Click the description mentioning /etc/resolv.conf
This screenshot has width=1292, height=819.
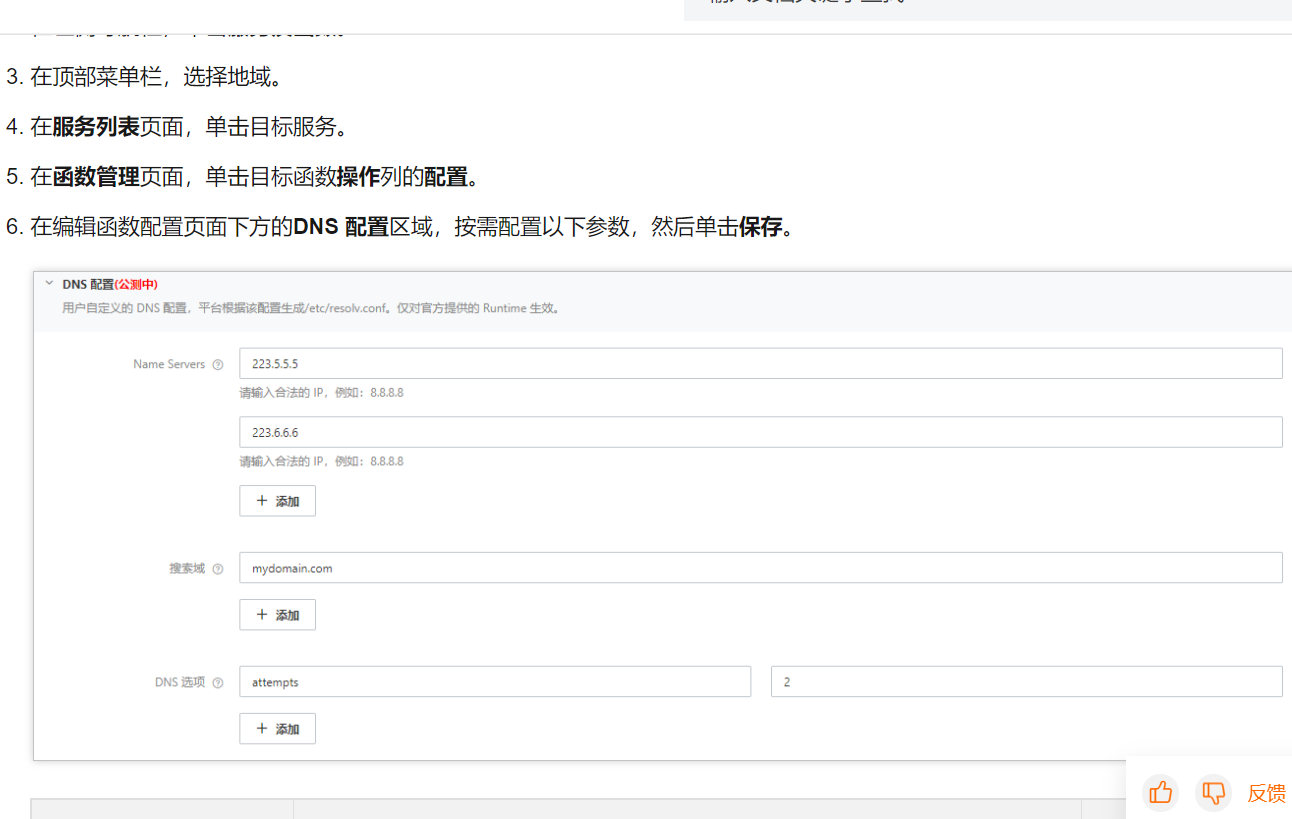(313, 308)
